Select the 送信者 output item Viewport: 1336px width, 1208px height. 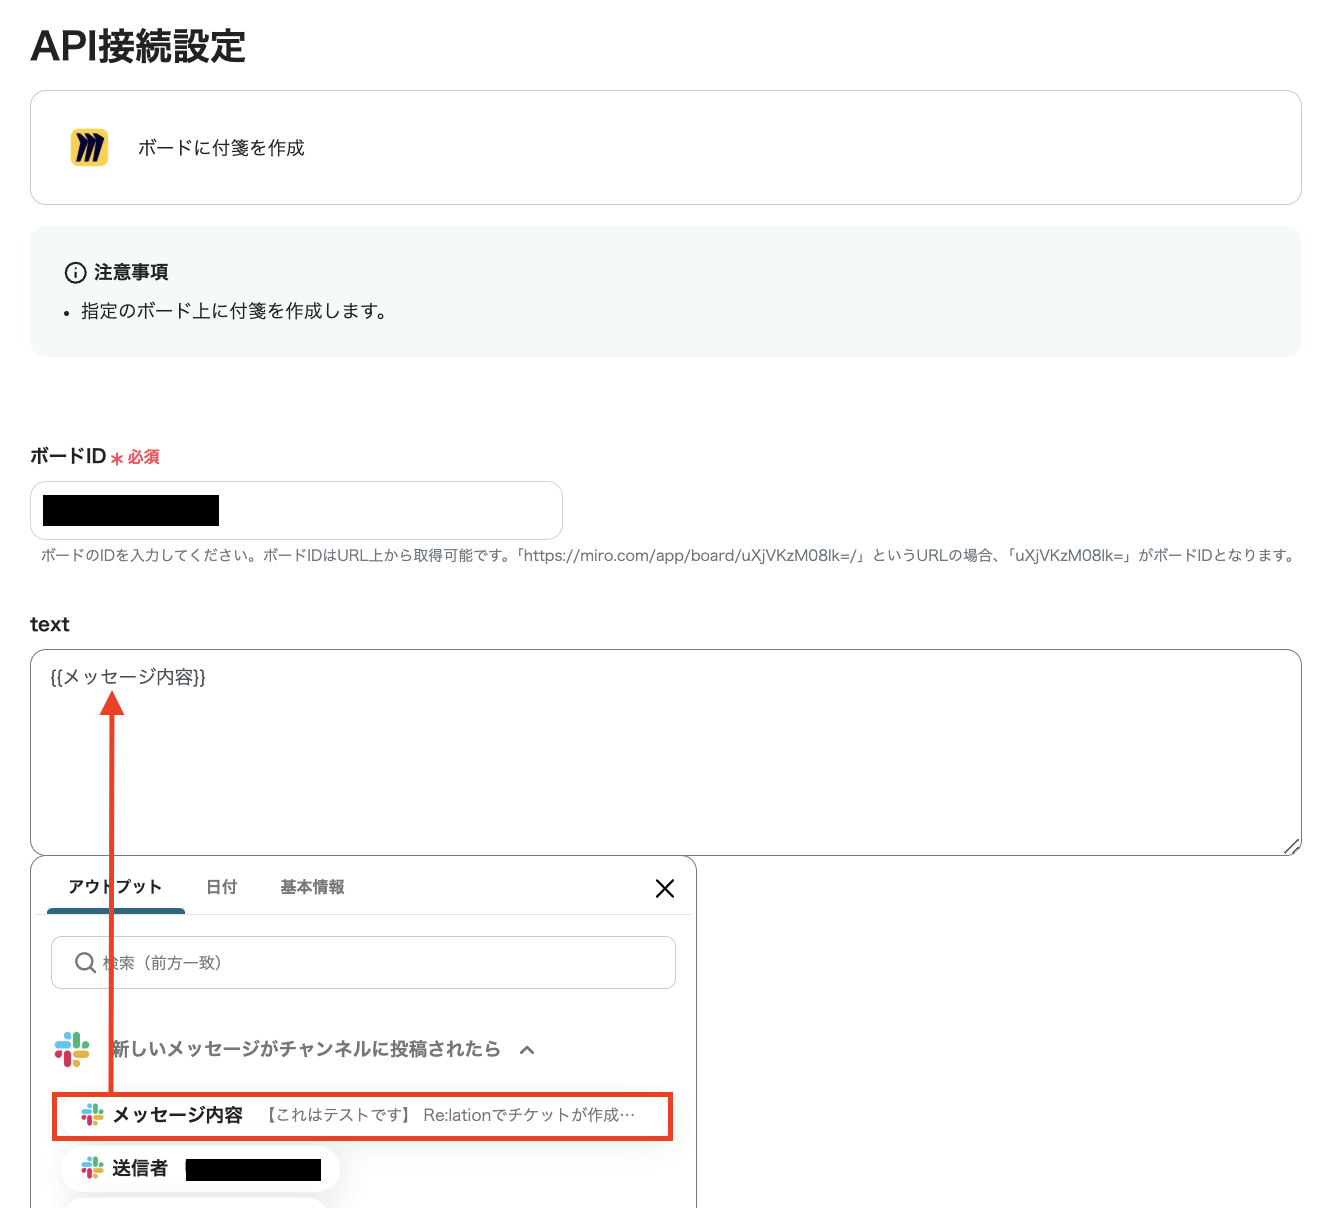coord(200,1168)
